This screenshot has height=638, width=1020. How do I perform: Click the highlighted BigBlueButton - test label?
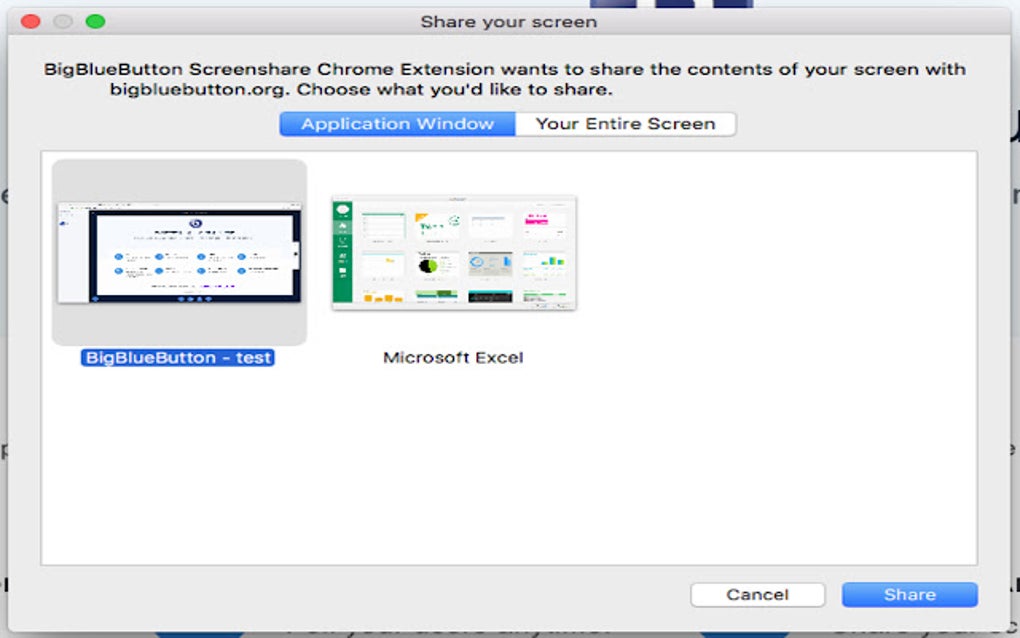click(177, 357)
